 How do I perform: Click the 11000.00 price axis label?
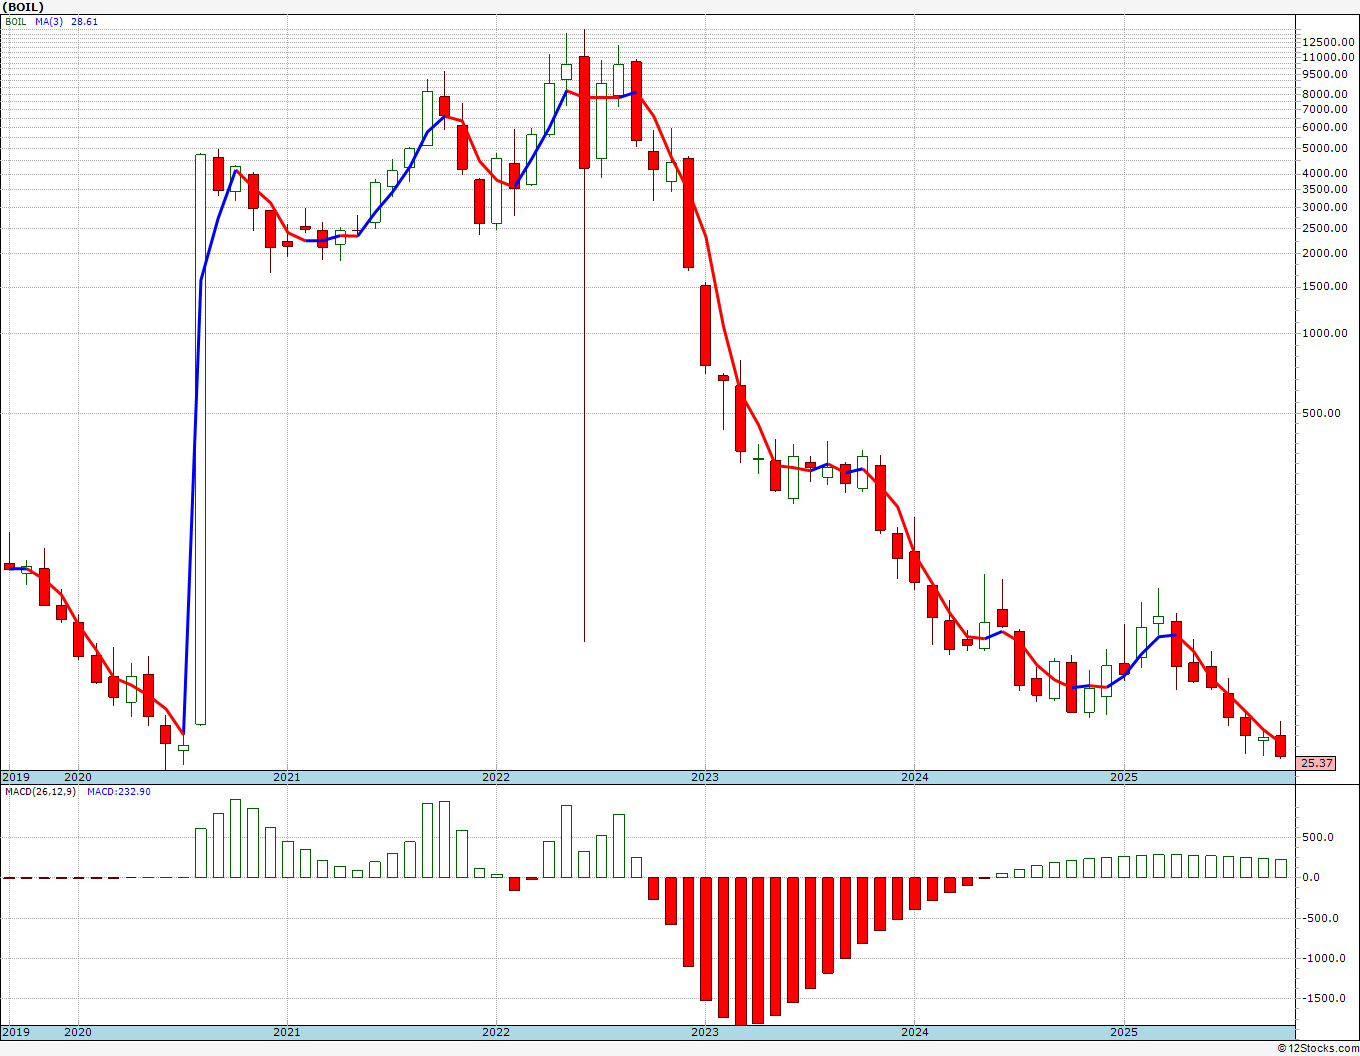click(1329, 58)
